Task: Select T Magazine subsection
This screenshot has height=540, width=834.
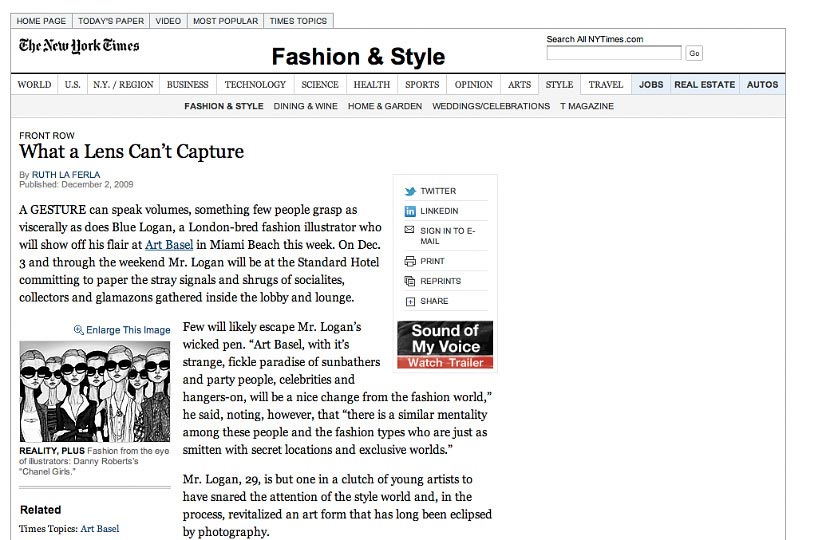Action: [x=587, y=106]
